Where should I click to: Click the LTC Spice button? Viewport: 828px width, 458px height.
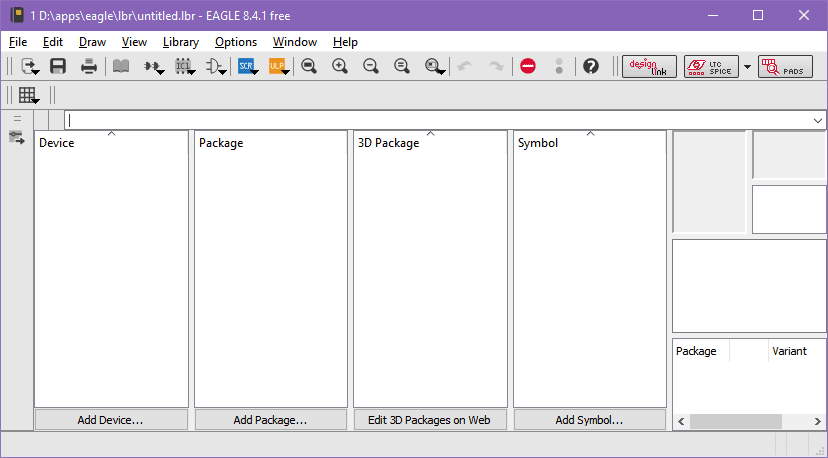click(x=710, y=66)
